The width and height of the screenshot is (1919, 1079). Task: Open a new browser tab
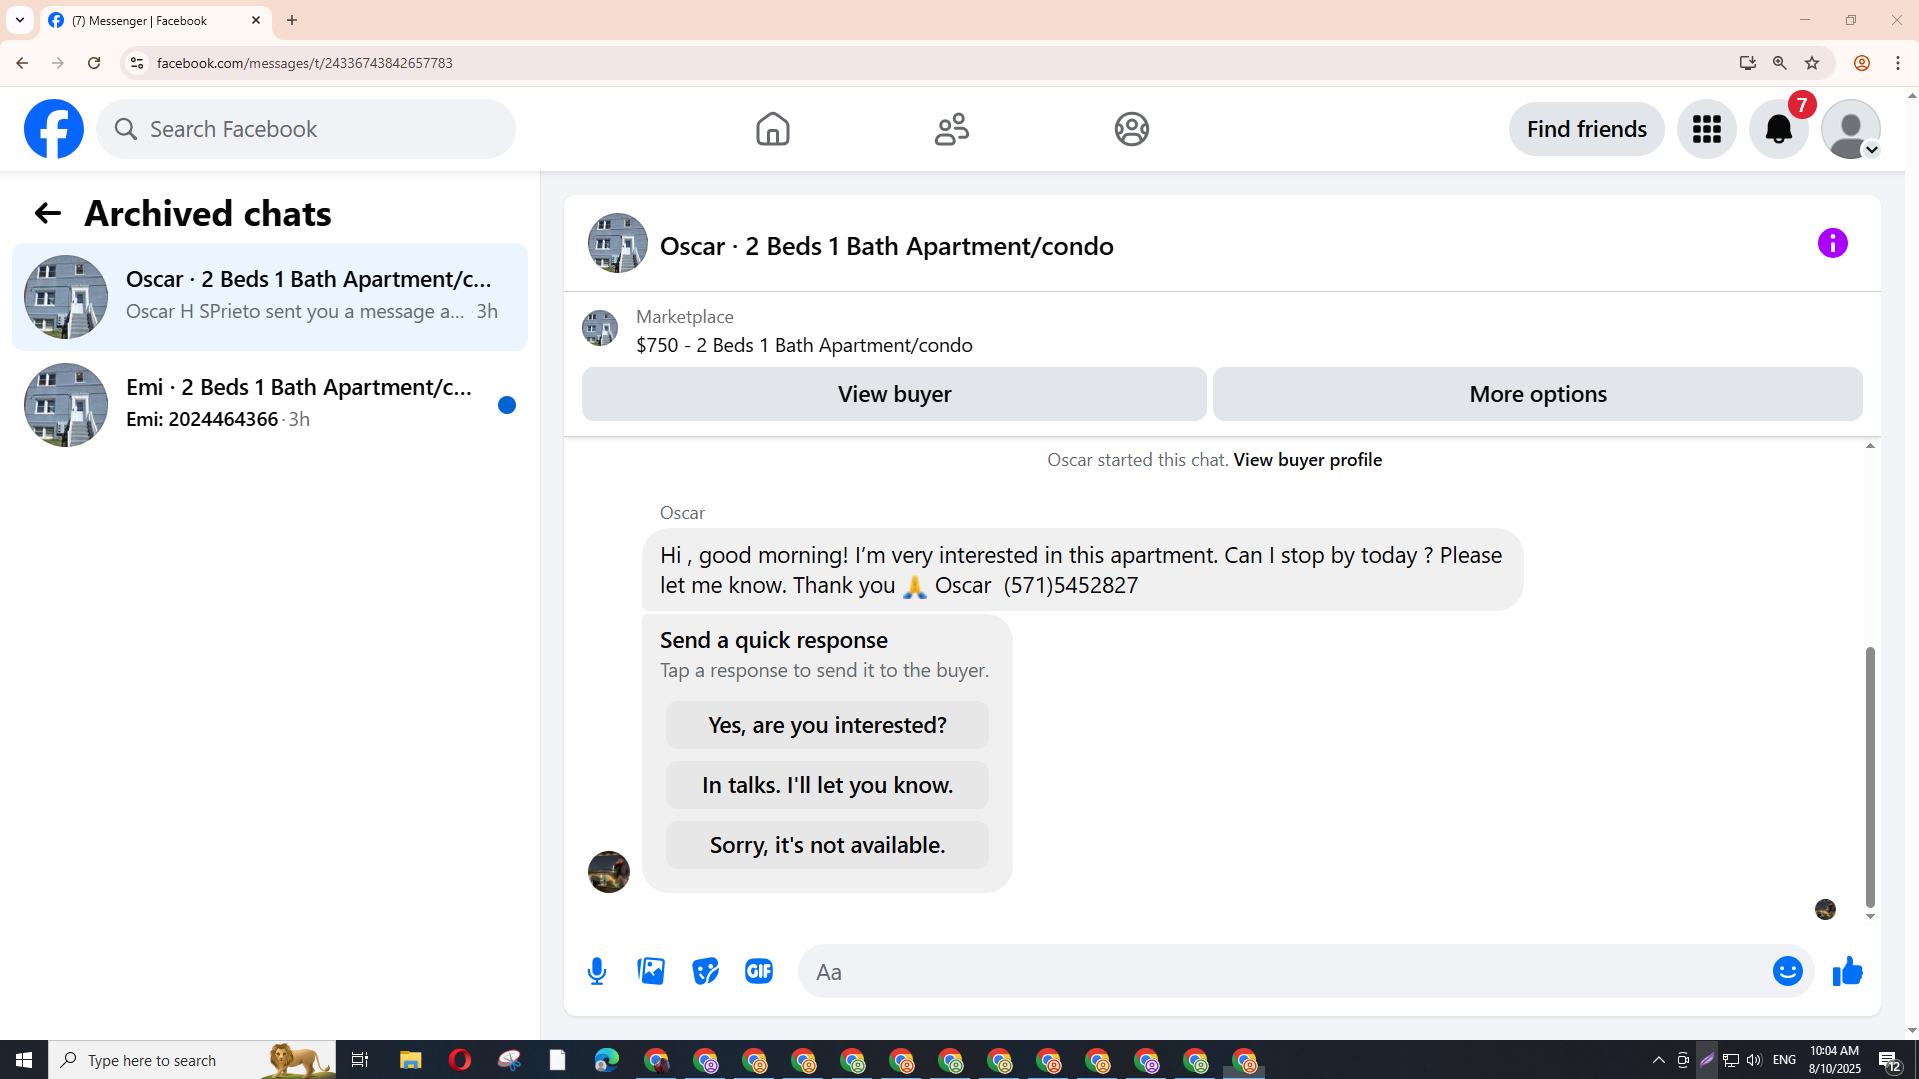click(x=292, y=20)
